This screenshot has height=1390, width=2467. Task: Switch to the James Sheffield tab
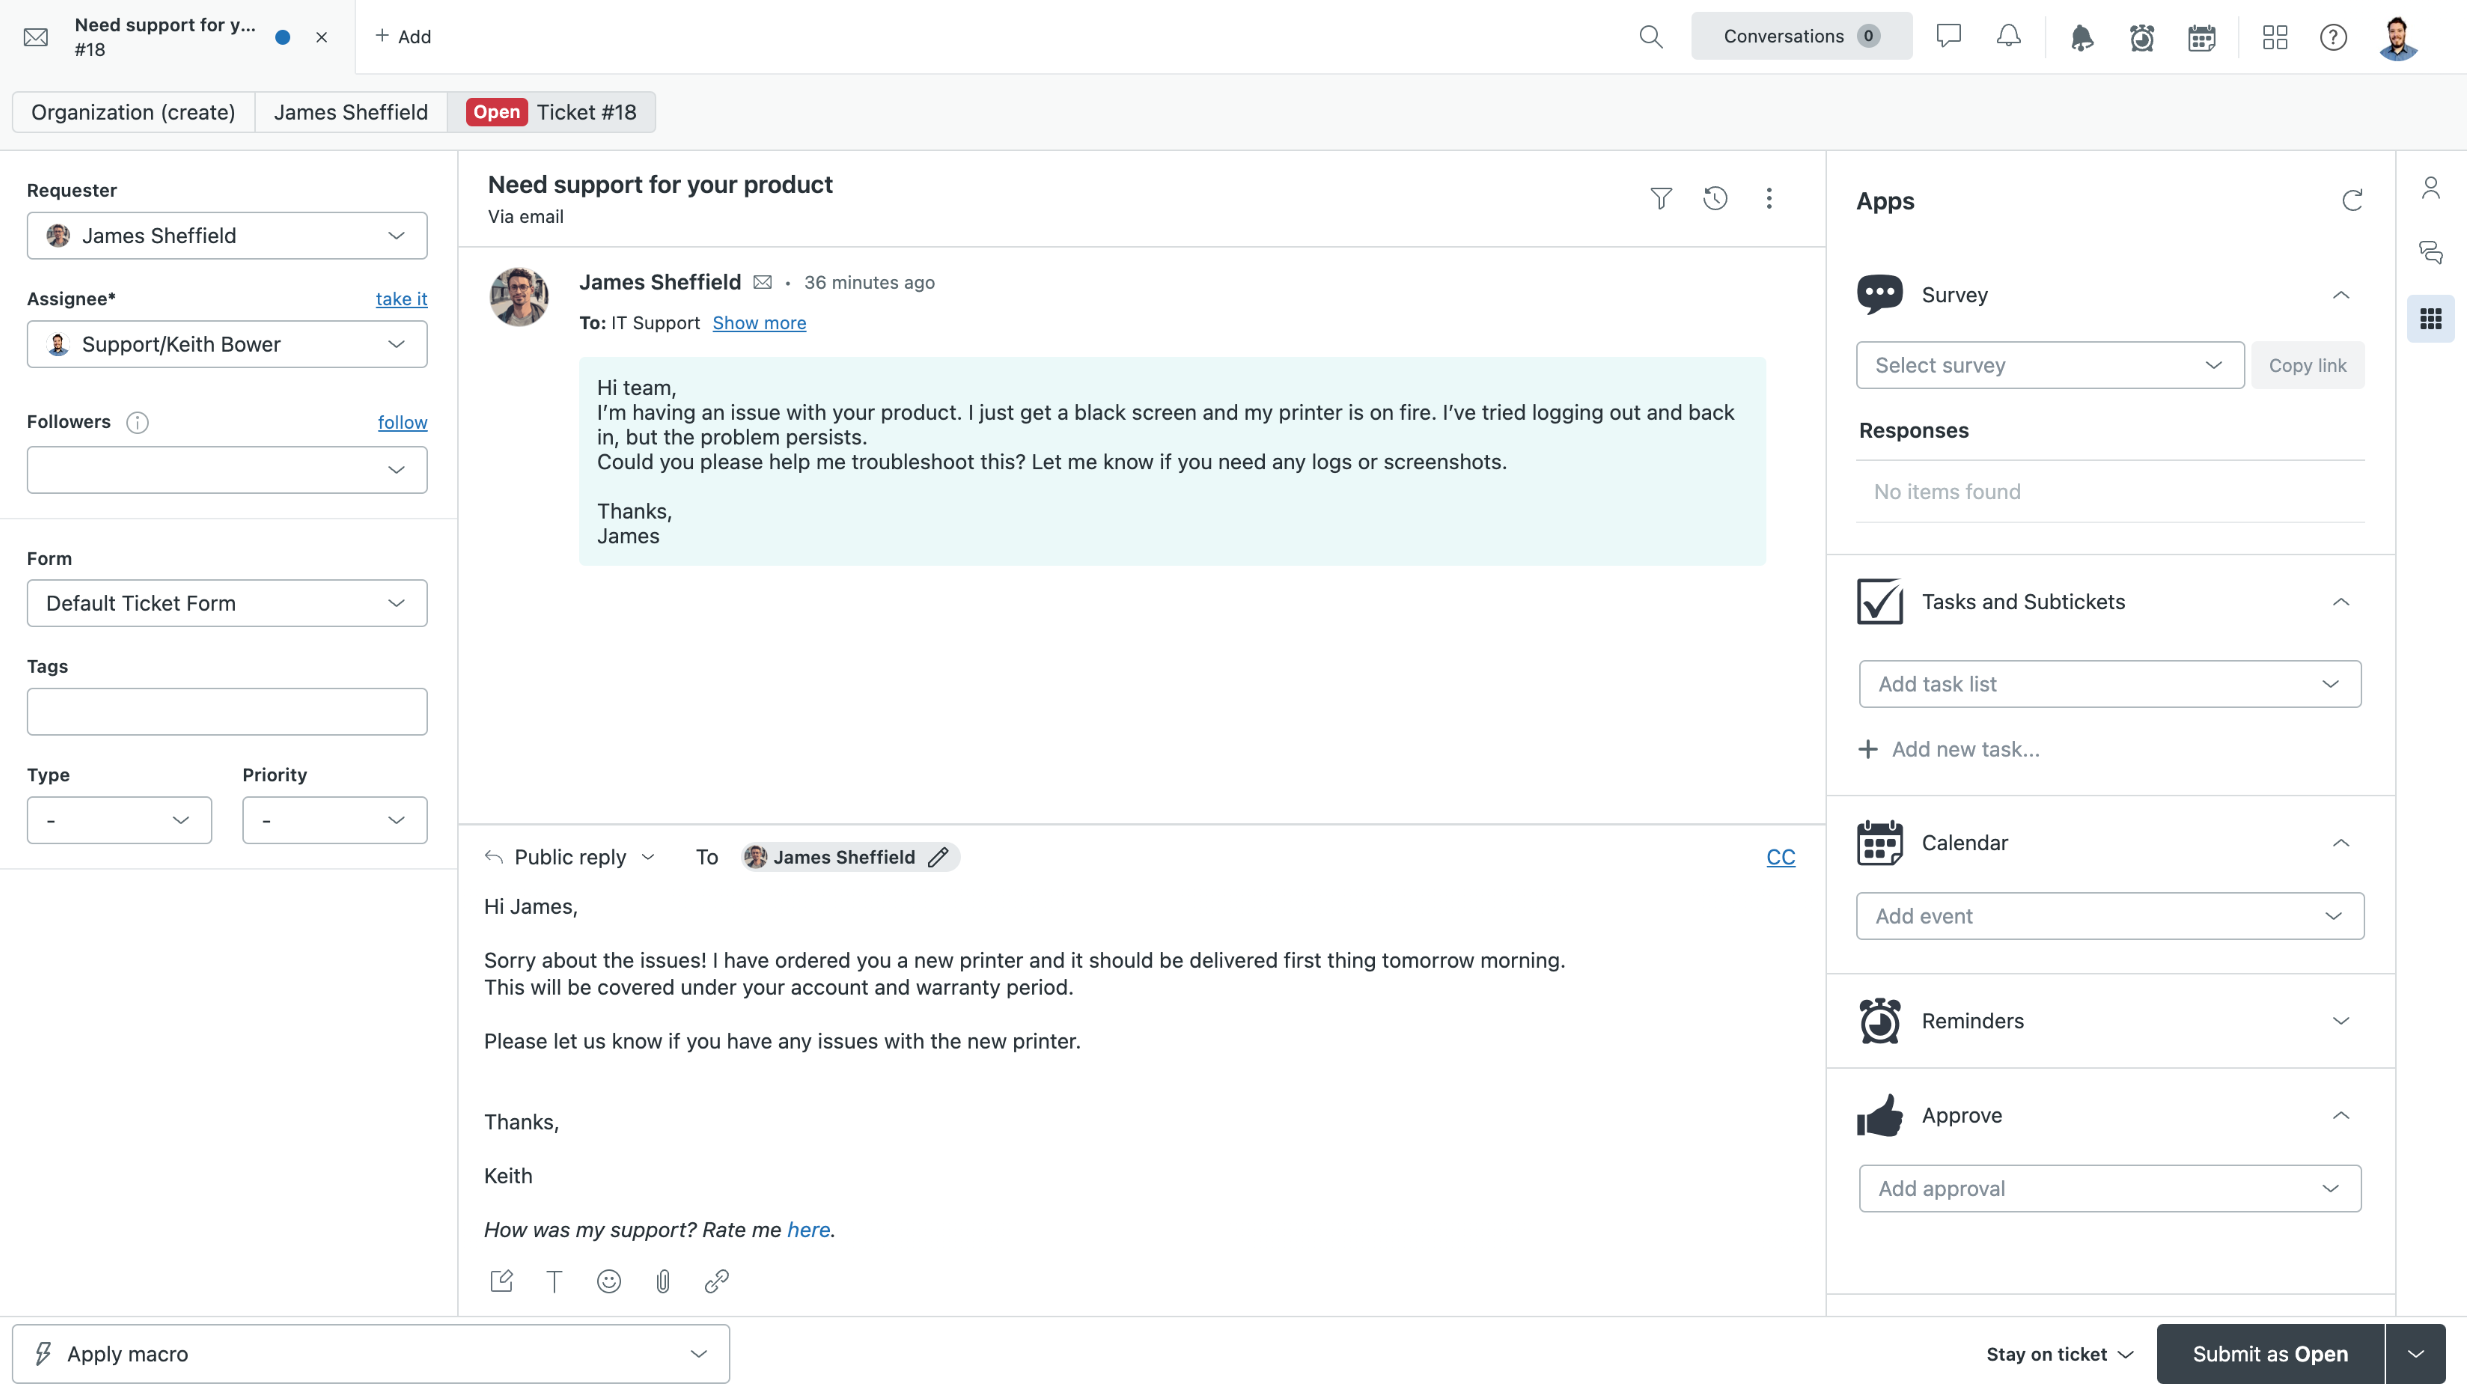[x=350, y=112]
